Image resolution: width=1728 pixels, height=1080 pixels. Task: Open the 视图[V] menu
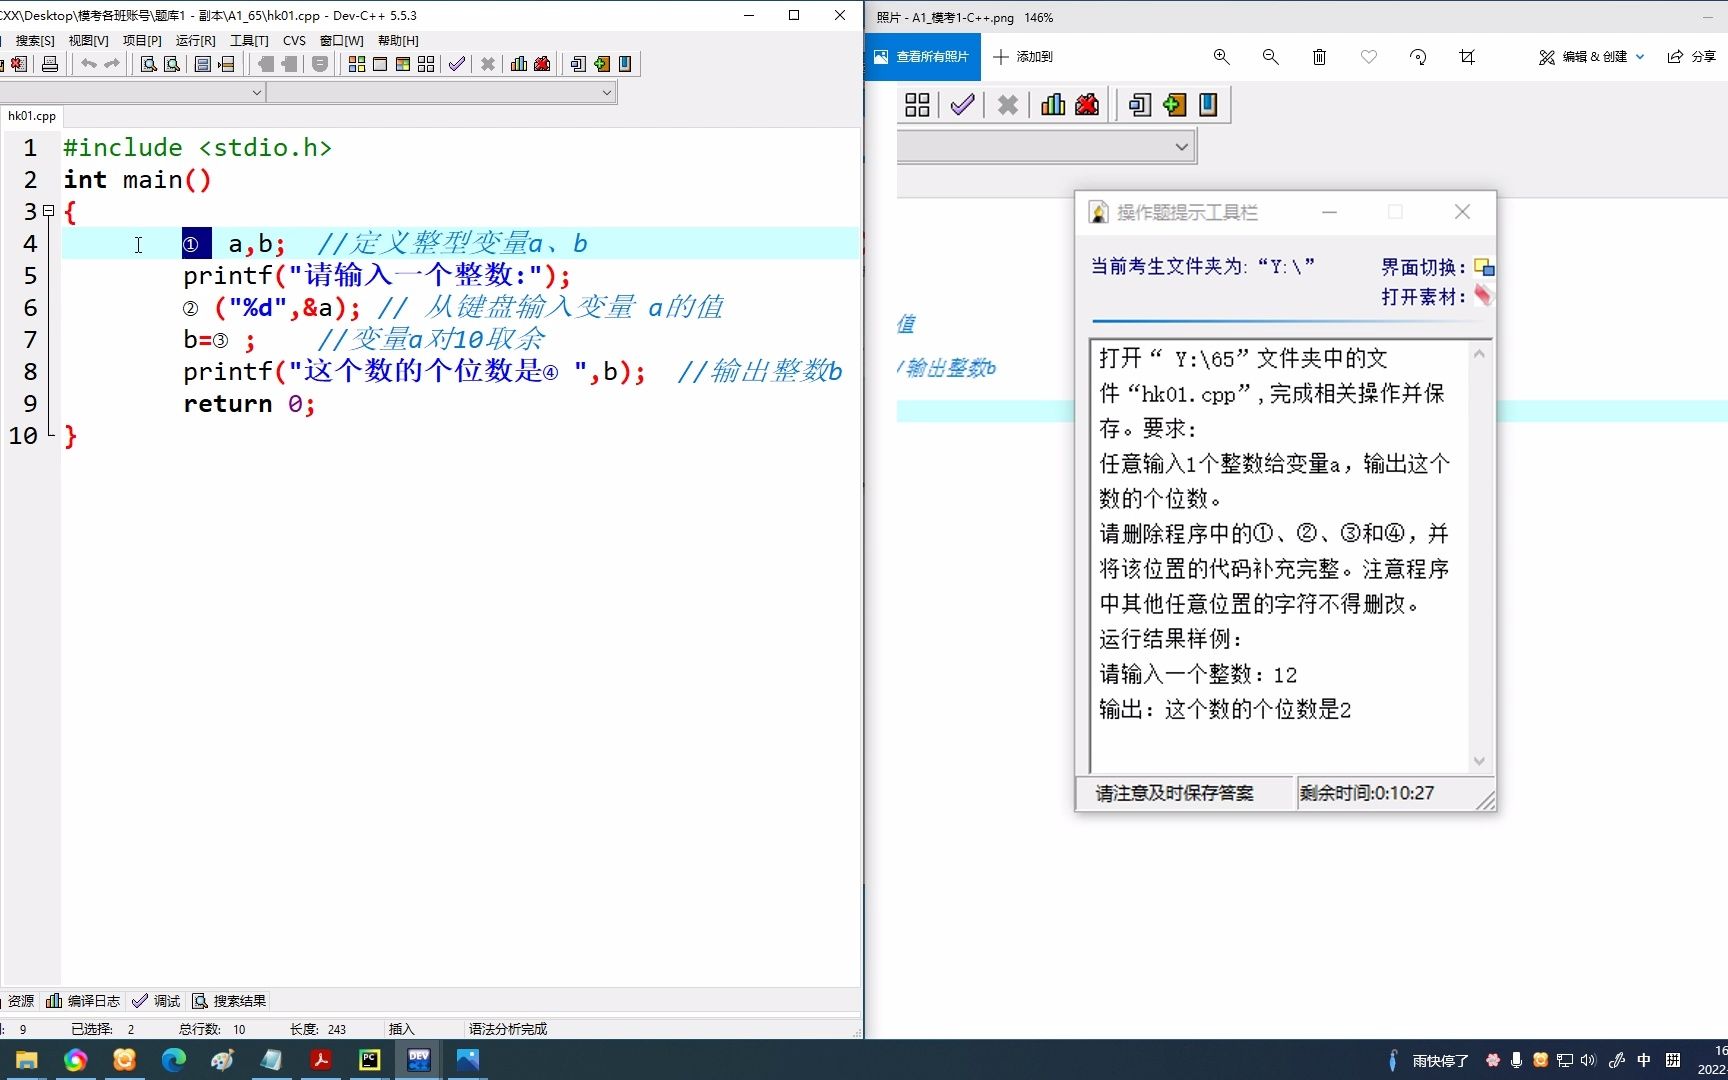tap(88, 40)
